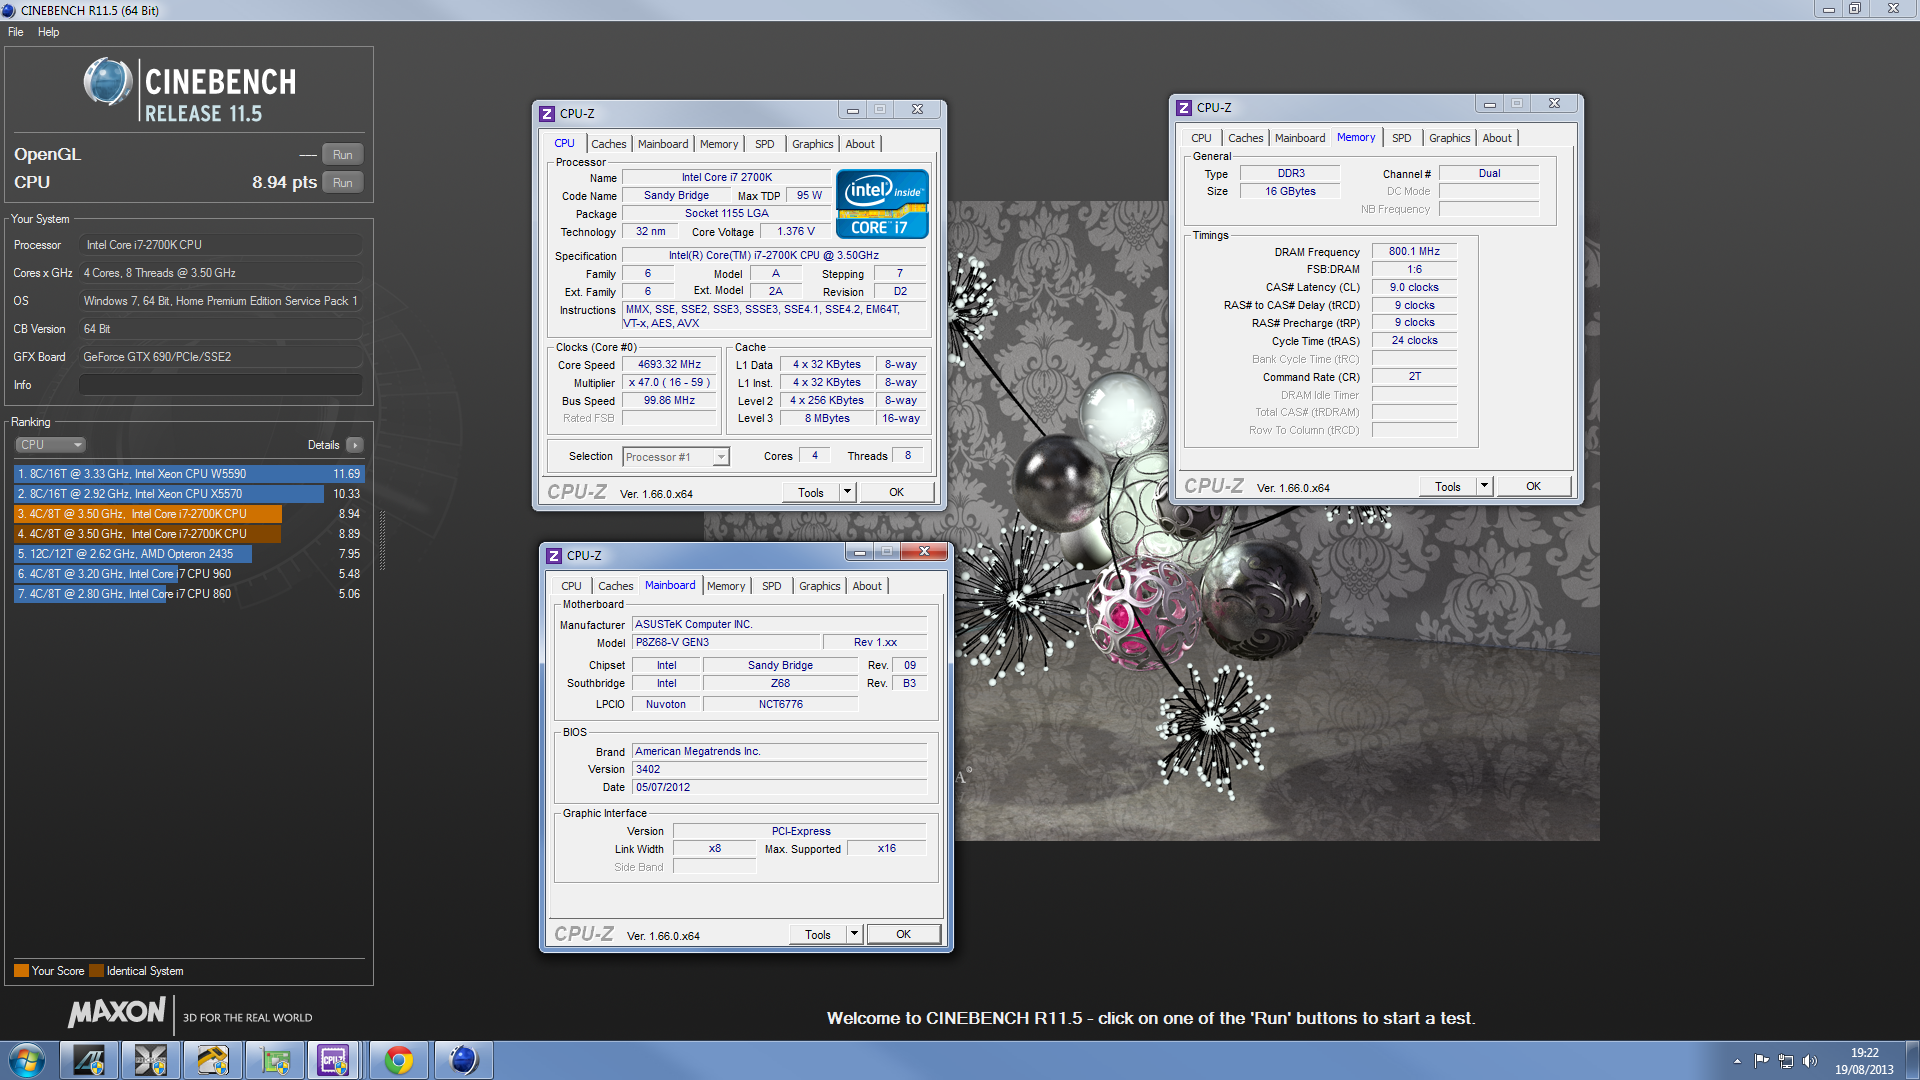1920x1080 pixels.
Task: Open Mainboard tab in CPU-Z processor window
Action: 663,144
